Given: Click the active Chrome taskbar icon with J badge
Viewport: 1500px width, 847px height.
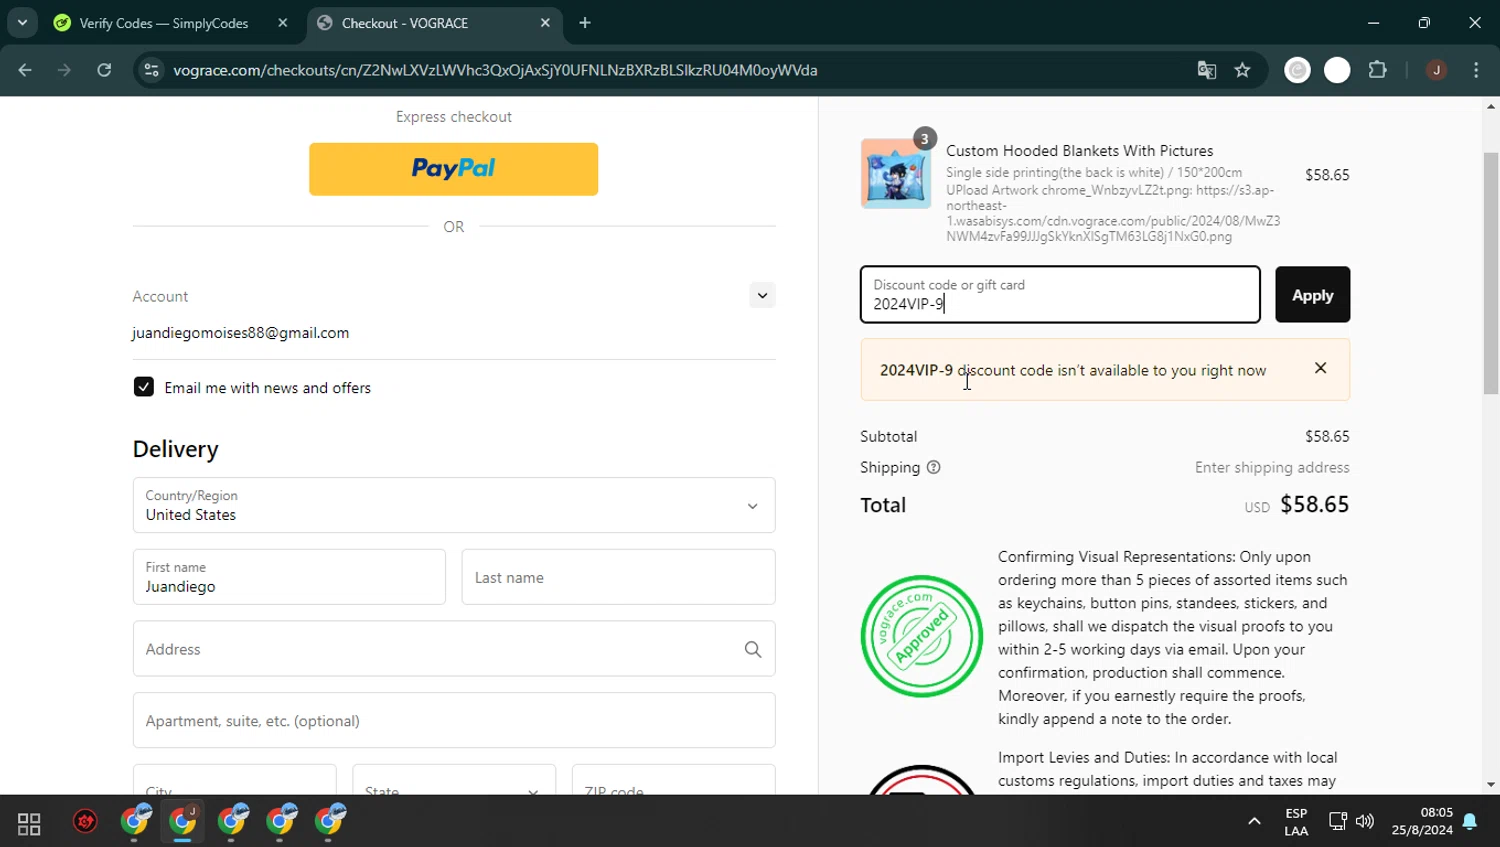Looking at the screenshot, I should point(183,821).
